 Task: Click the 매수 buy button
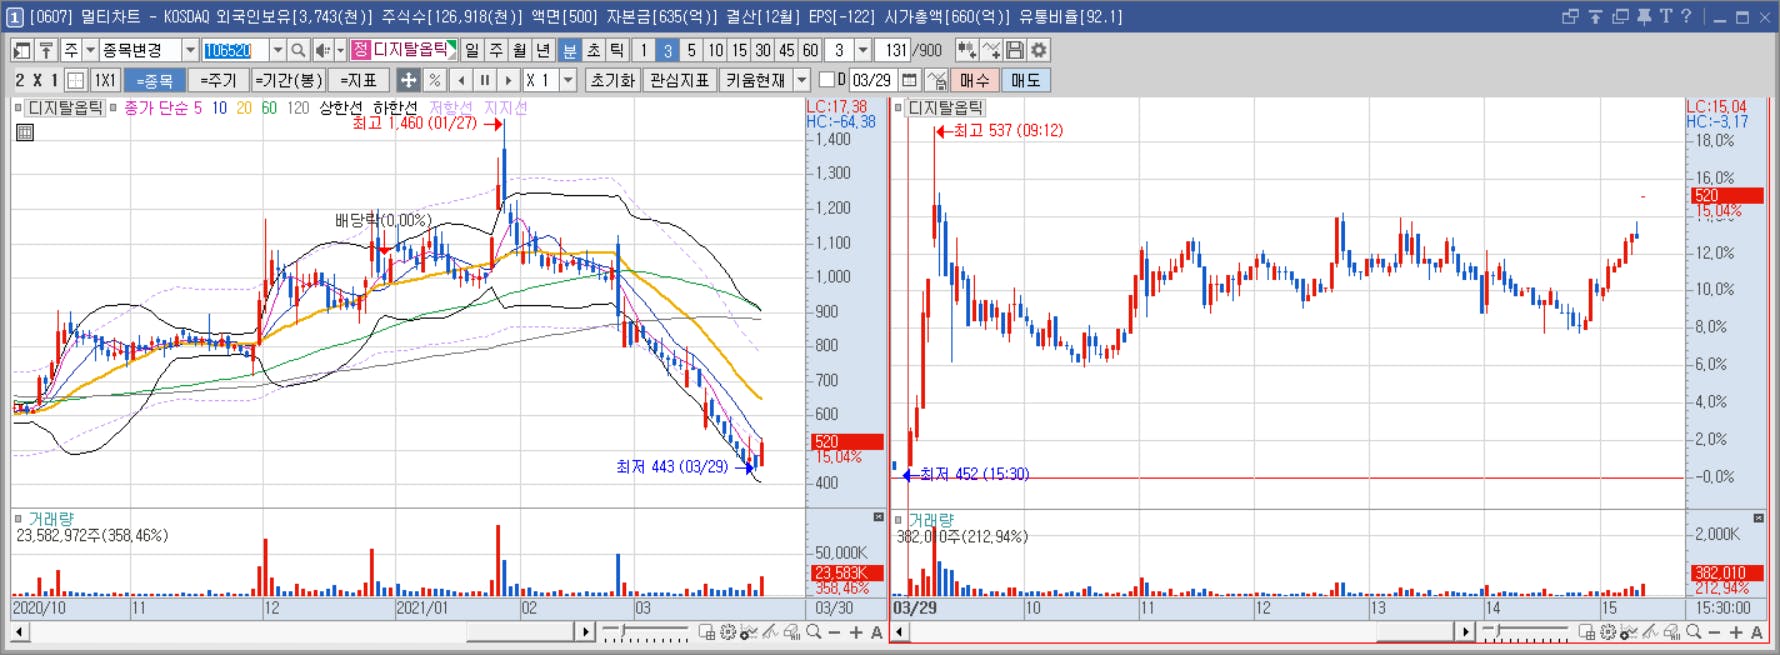[x=974, y=80]
